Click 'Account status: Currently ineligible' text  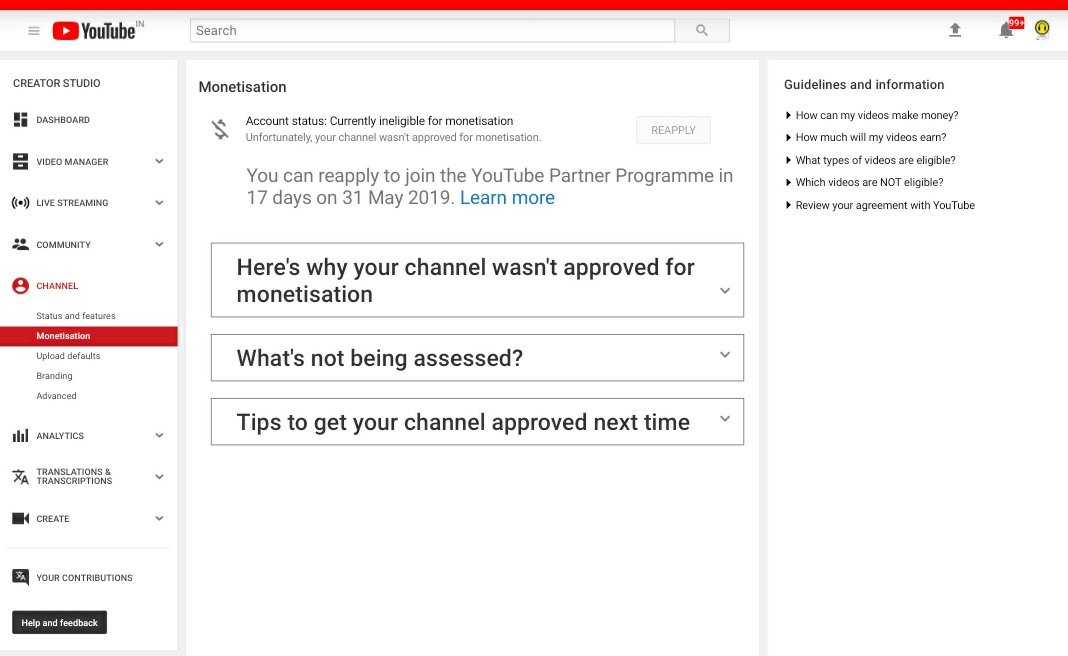click(x=379, y=121)
